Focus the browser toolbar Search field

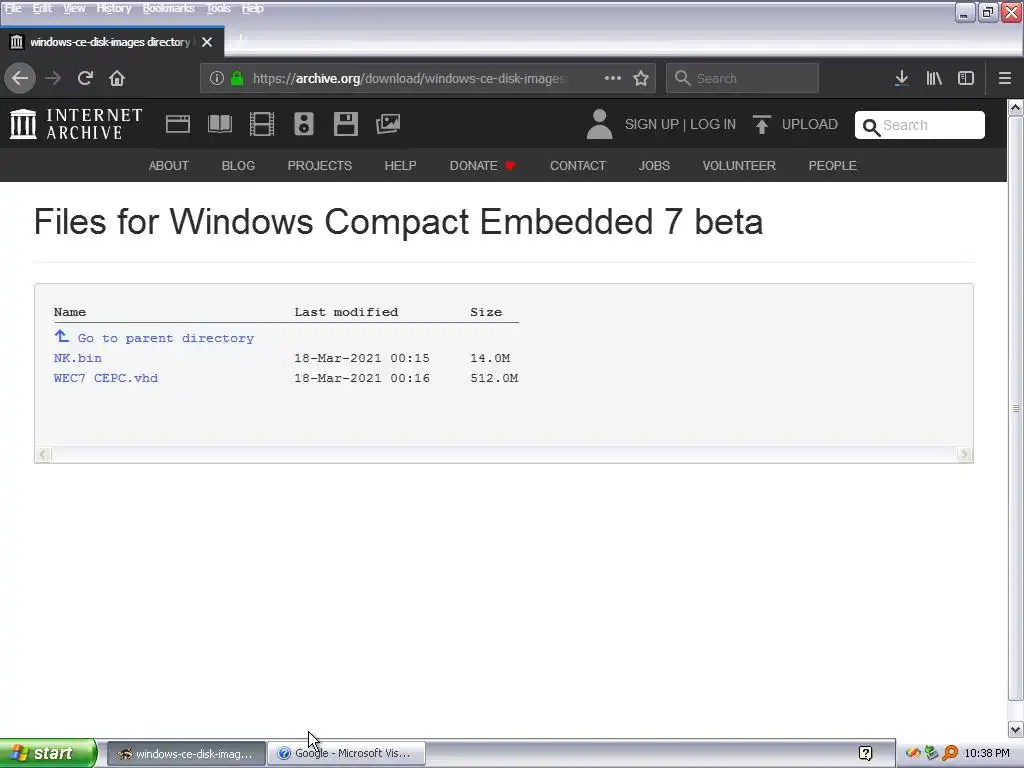(743, 78)
